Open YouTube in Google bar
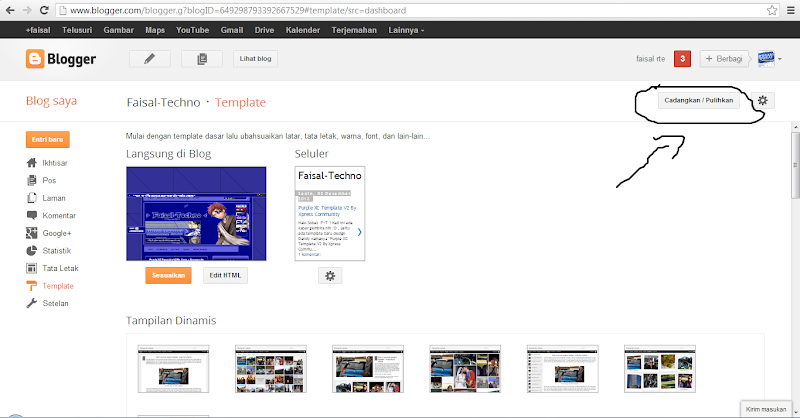This screenshot has height=418, width=800. [x=192, y=30]
